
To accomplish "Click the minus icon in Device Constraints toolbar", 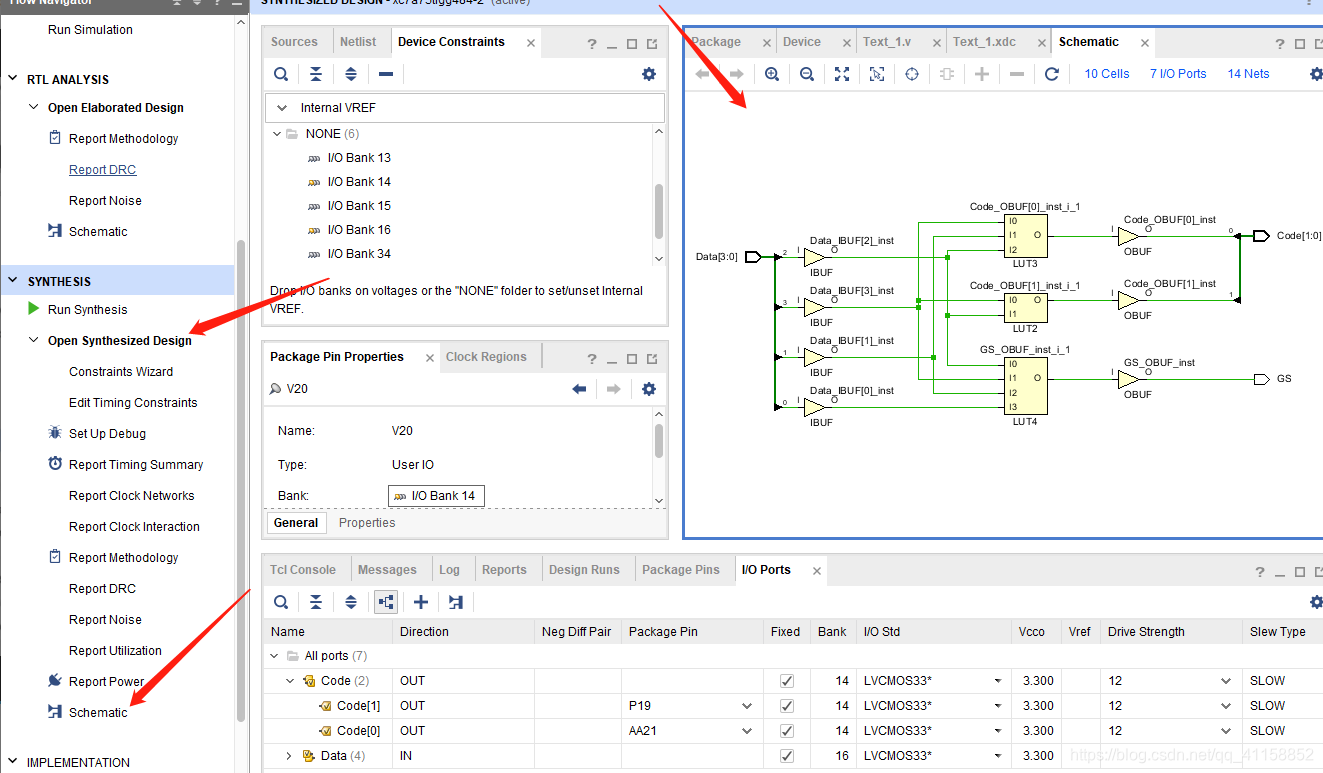I will pyautogui.click(x=386, y=74).
